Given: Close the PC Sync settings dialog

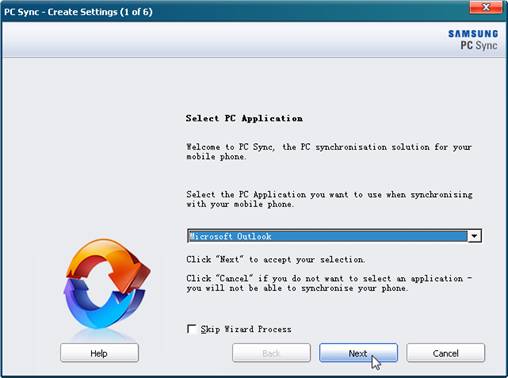Looking at the screenshot, I should pyautogui.click(x=486, y=7).
